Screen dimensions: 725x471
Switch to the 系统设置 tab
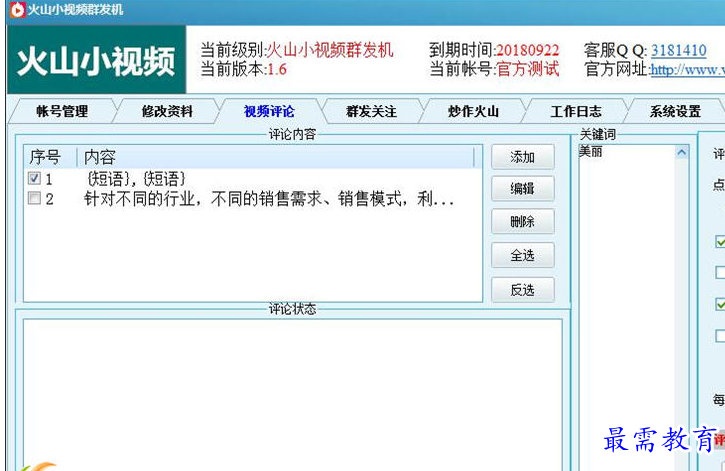coord(675,111)
